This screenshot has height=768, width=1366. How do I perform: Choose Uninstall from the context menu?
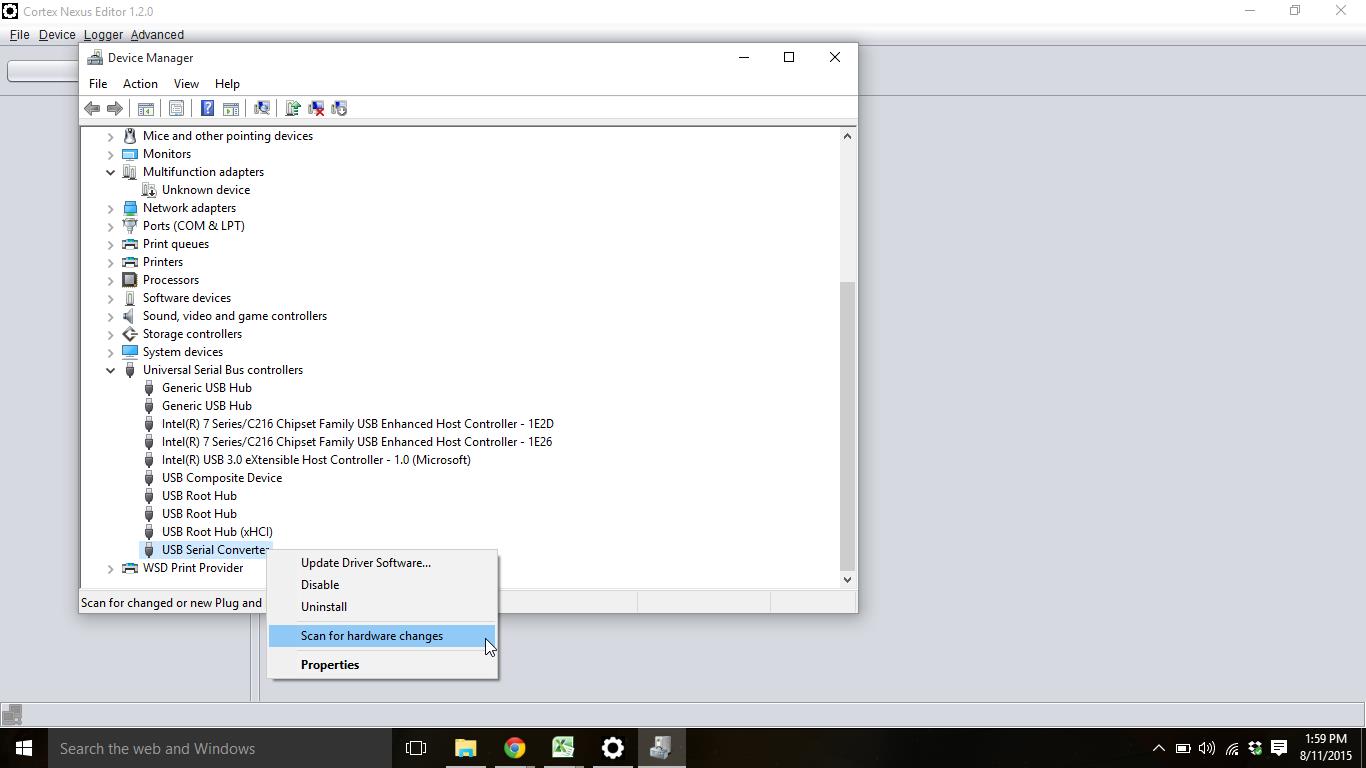(324, 607)
